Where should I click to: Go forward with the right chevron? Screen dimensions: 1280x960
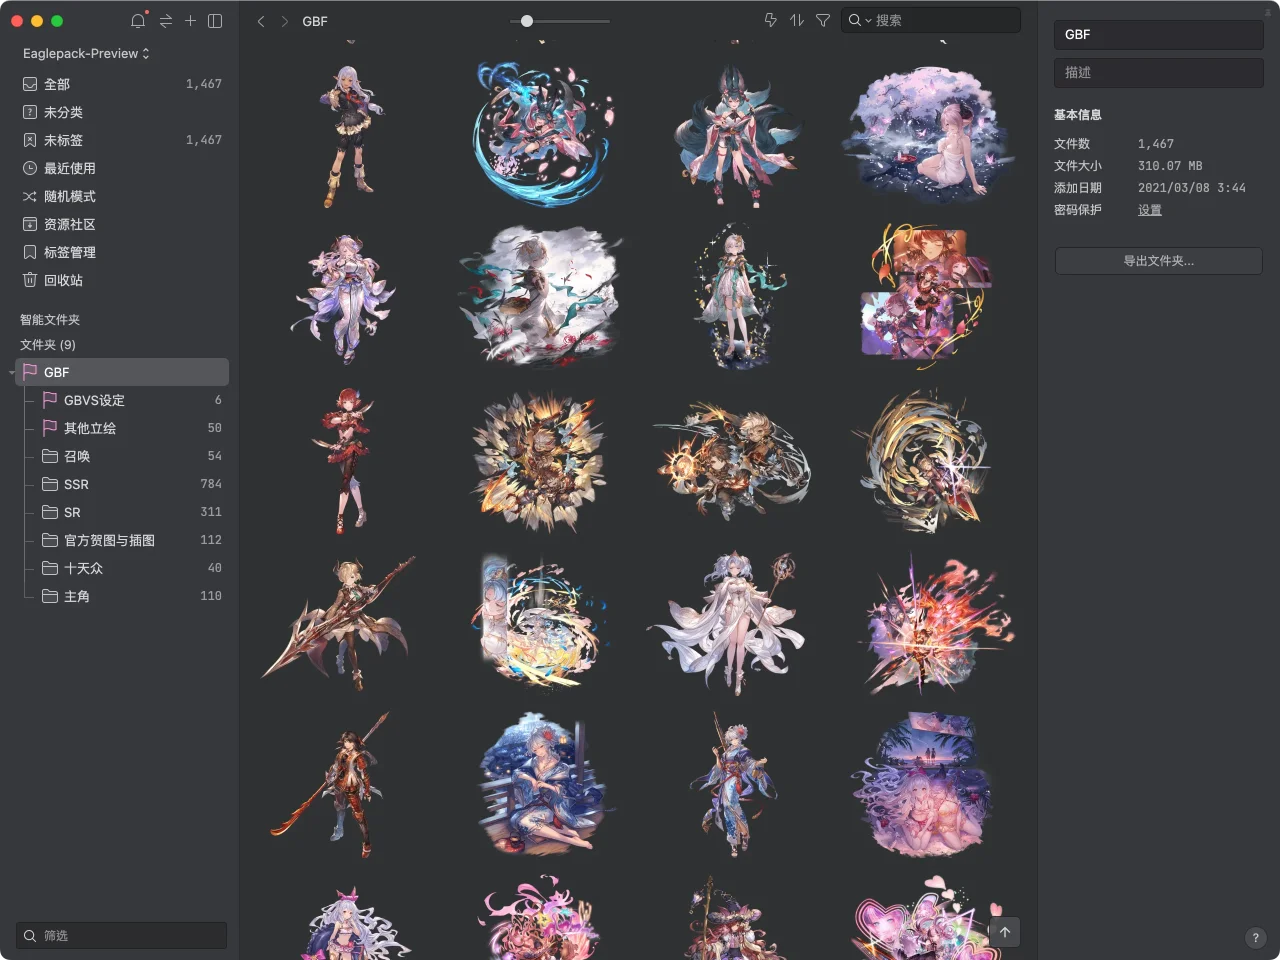click(x=284, y=21)
